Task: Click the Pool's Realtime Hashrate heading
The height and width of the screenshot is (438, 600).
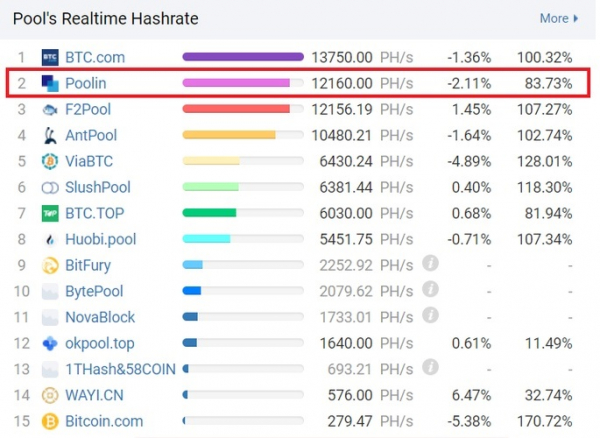Action: [x=106, y=19]
